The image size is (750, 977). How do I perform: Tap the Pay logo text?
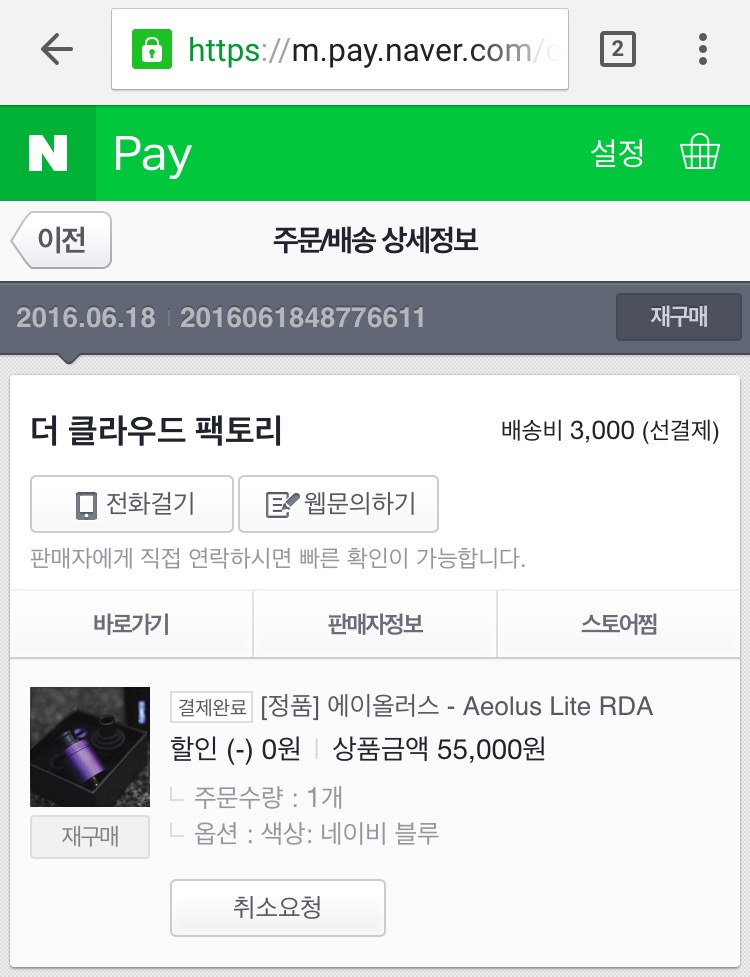click(x=152, y=155)
